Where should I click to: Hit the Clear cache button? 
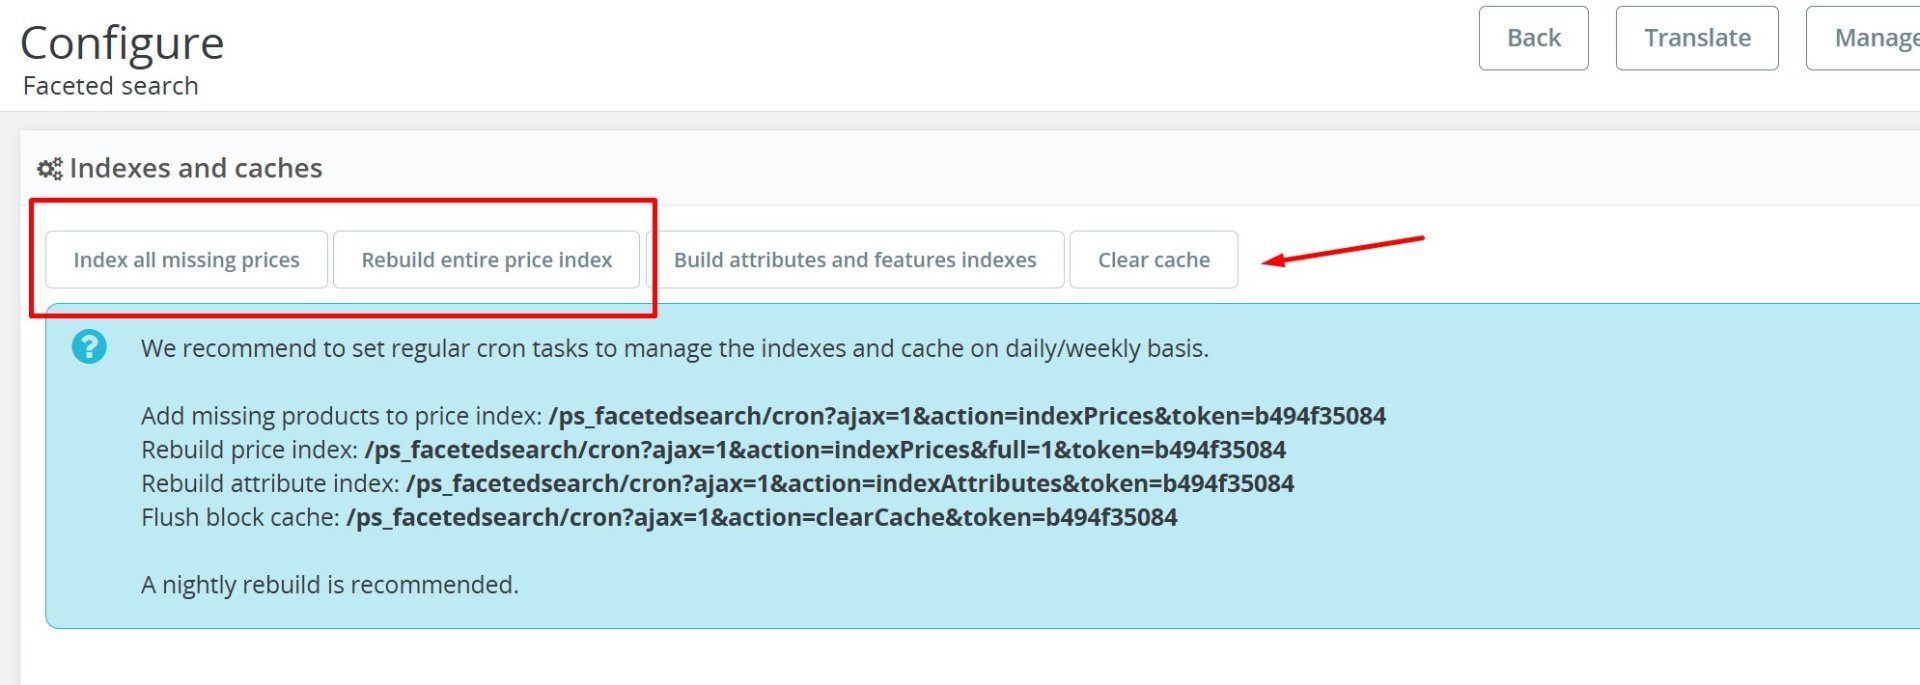[x=1153, y=260]
